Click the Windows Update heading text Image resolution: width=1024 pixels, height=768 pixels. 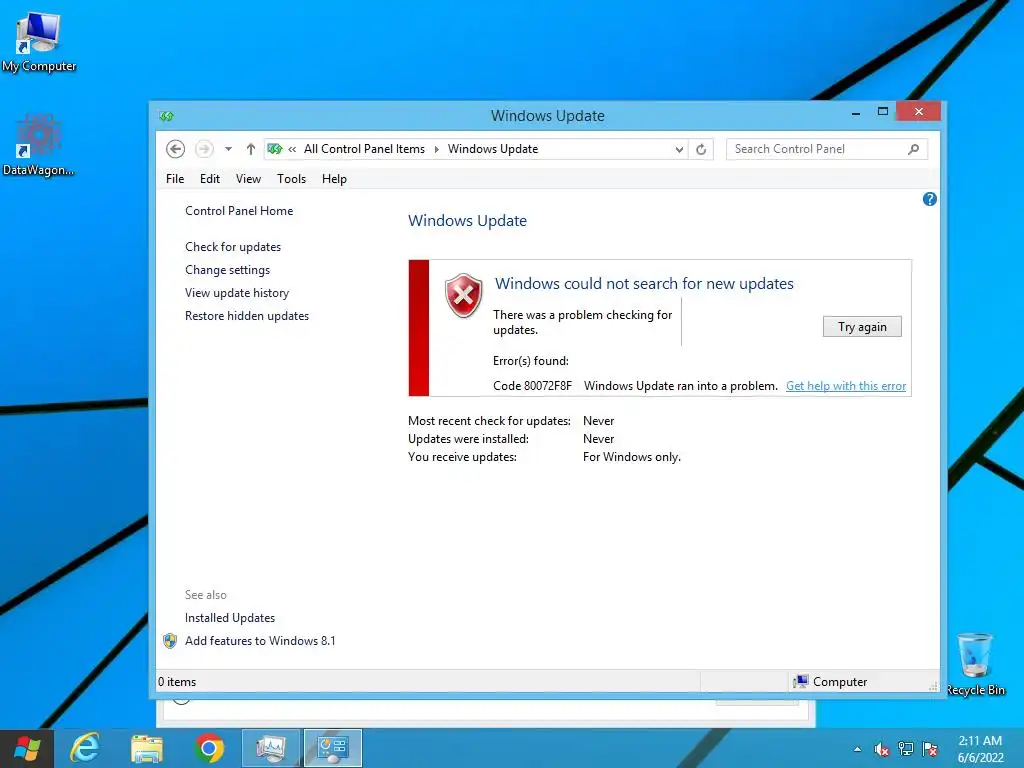pos(468,221)
